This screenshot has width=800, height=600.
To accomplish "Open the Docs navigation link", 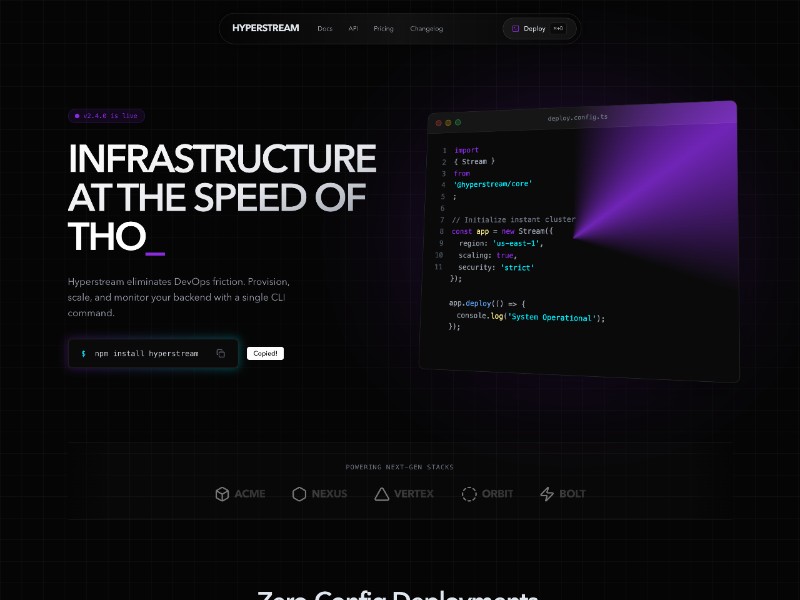I will click(325, 29).
